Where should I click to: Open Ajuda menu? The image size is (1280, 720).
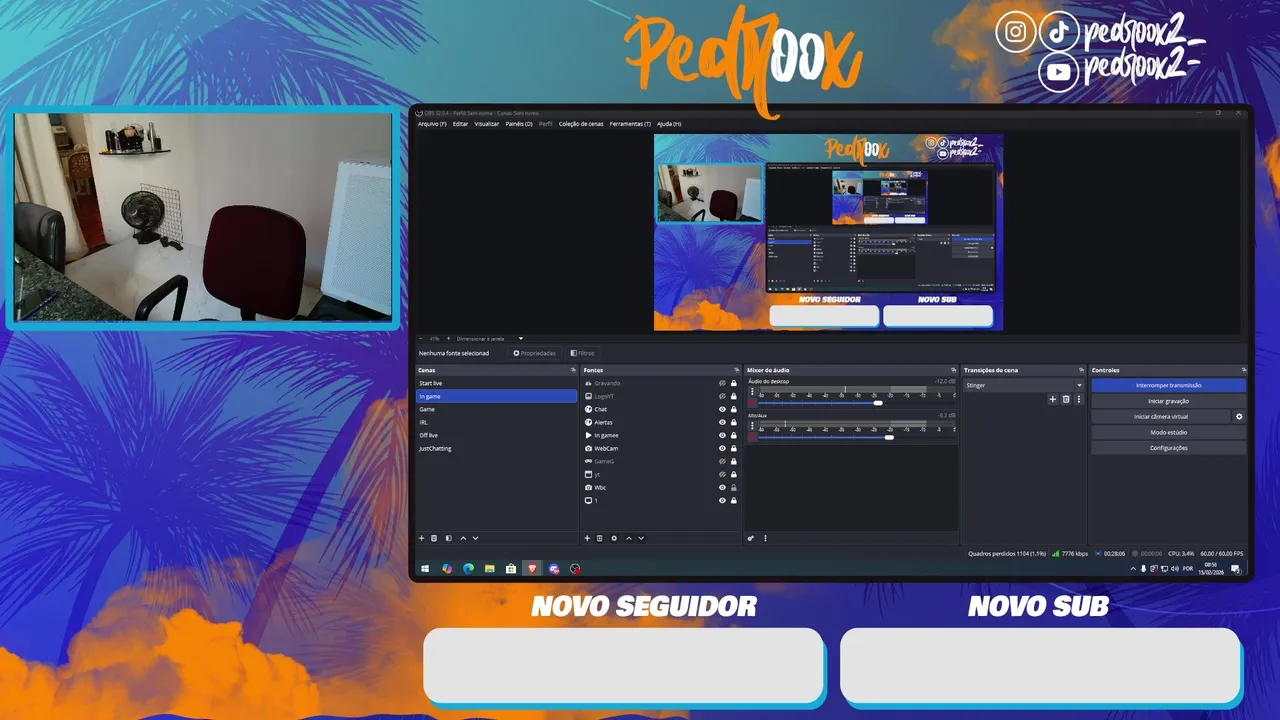point(669,124)
